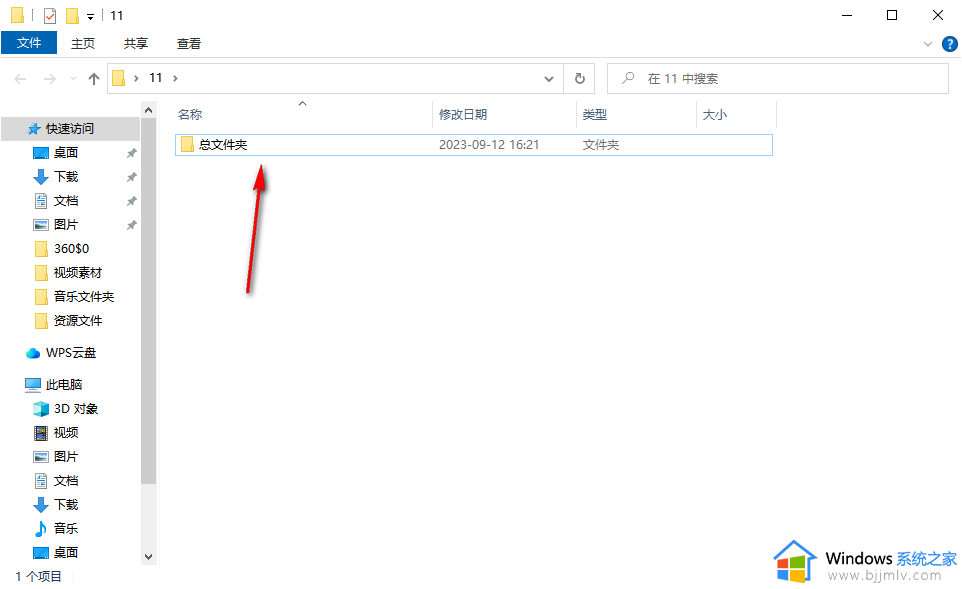This screenshot has width=962, height=589.
Task: Open 3D 对象 under This PC
Action: pyautogui.click(x=75, y=409)
